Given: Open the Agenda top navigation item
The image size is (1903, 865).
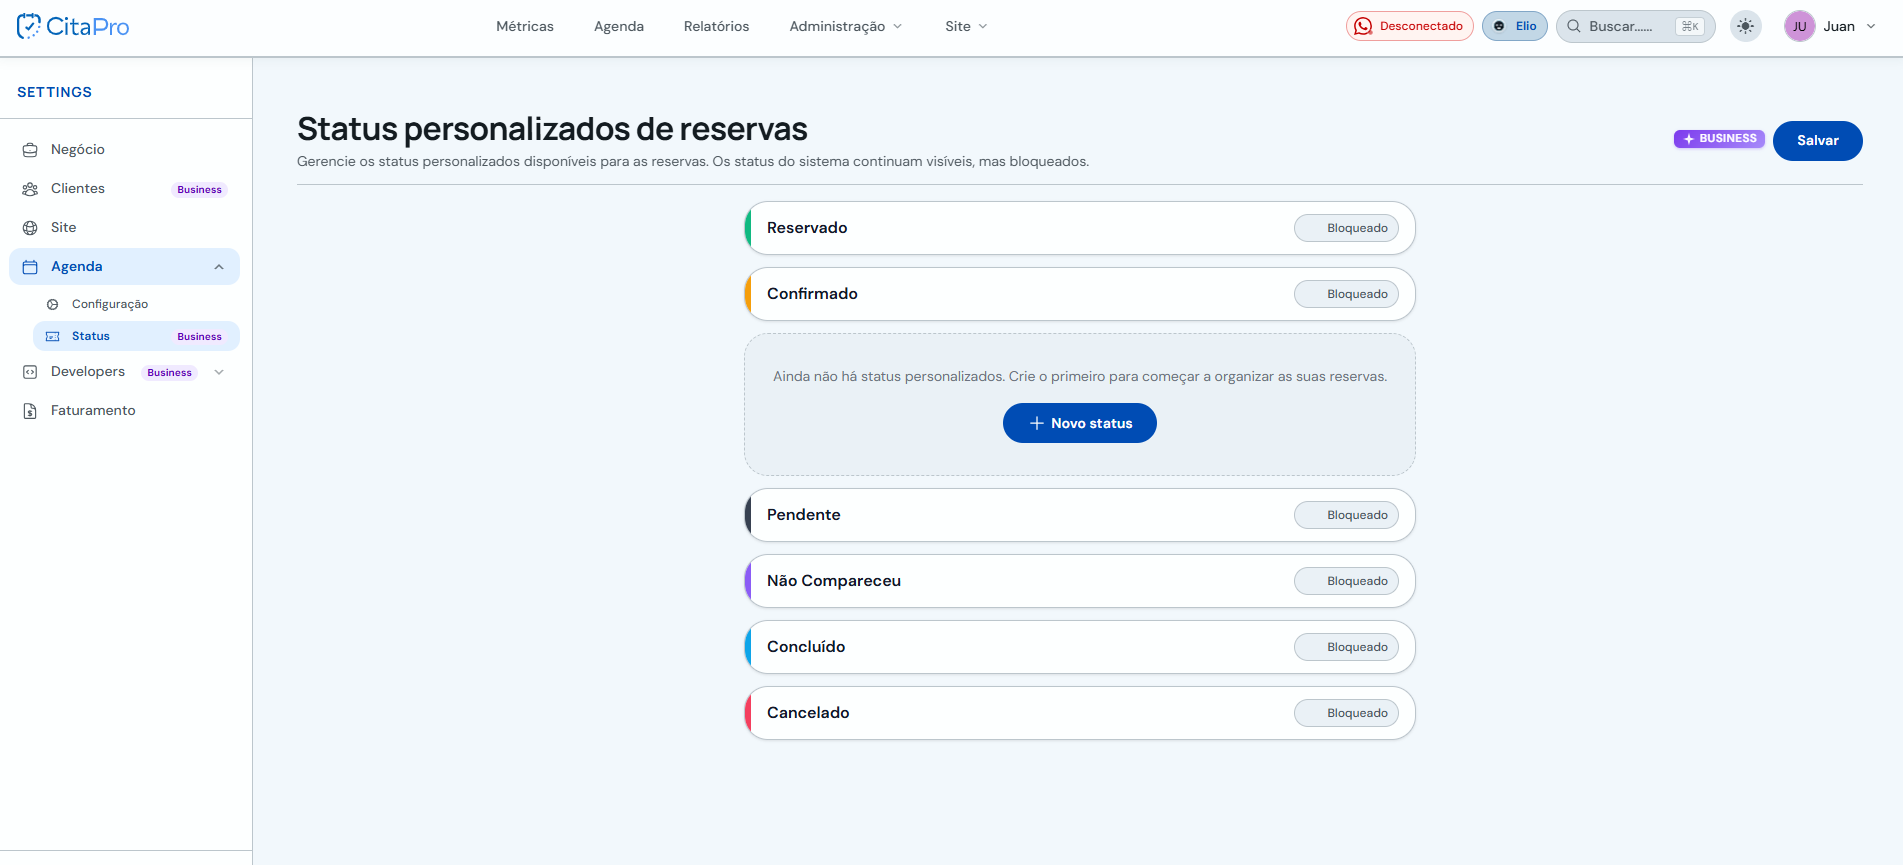Looking at the screenshot, I should (619, 26).
